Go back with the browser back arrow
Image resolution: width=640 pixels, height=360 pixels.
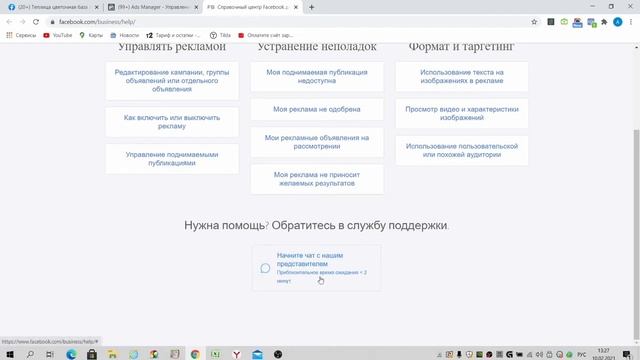click(x=9, y=22)
